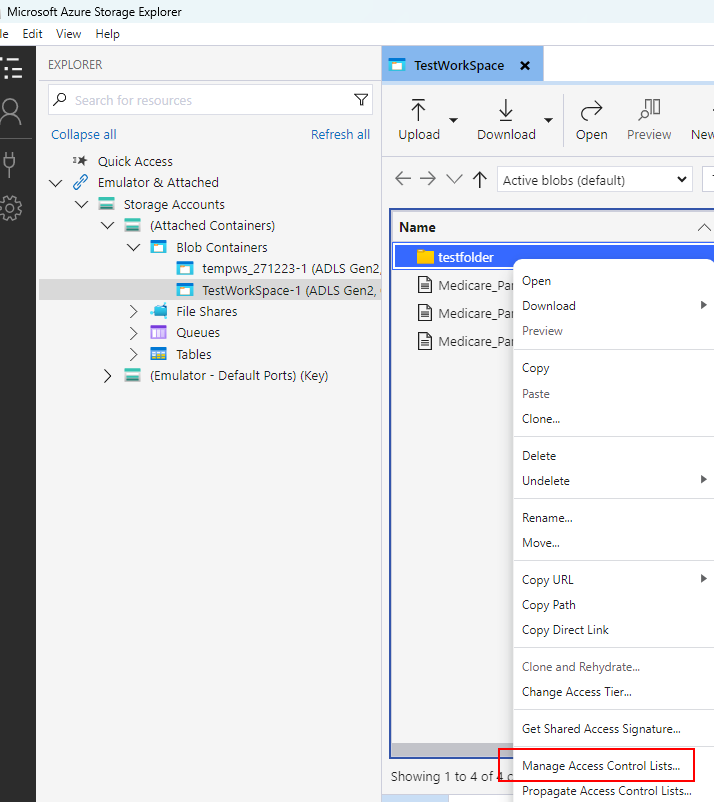Open the Download dropdown arrow

[548, 120]
